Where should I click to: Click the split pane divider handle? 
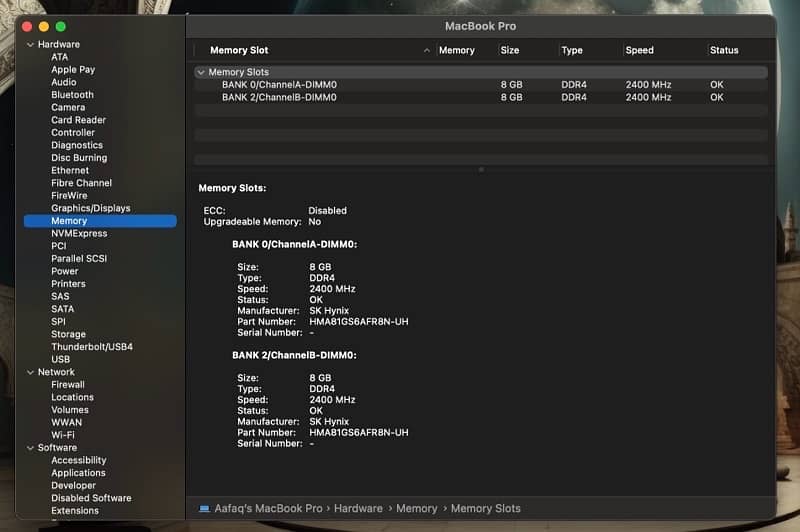481,169
